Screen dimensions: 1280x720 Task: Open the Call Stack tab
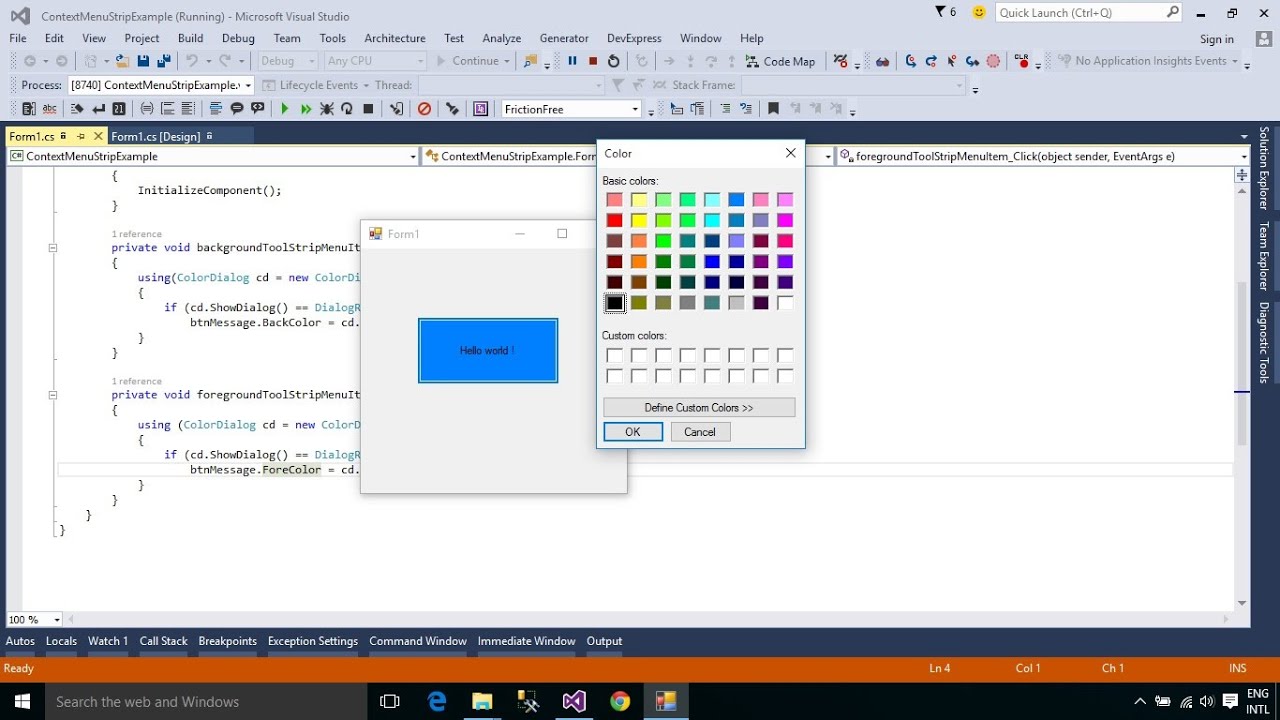click(164, 641)
